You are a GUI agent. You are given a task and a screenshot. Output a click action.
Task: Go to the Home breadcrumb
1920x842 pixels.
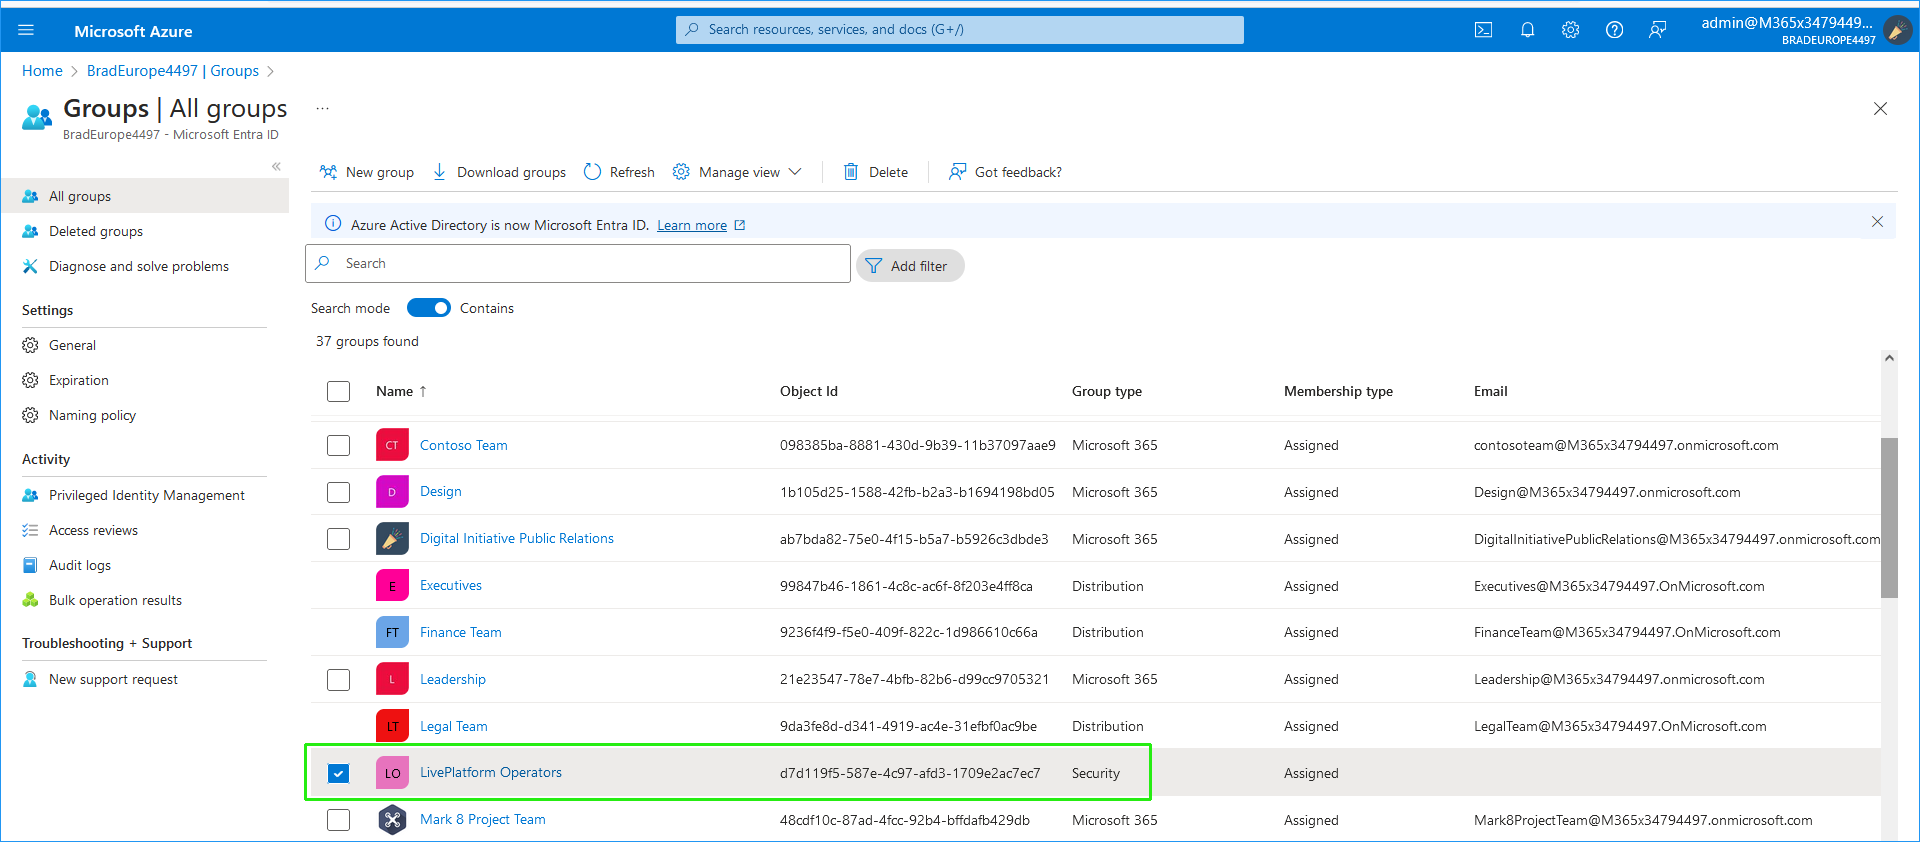pyautogui.click(x=42, y=71)
